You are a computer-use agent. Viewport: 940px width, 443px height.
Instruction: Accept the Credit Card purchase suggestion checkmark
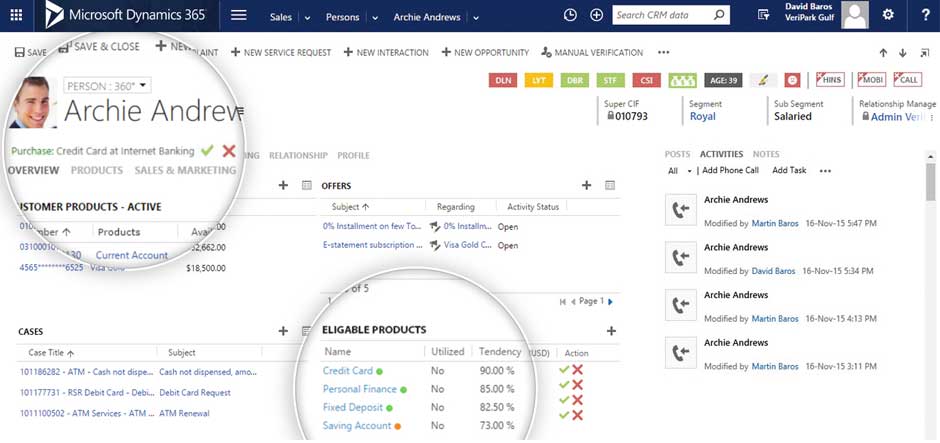(207, 150)
